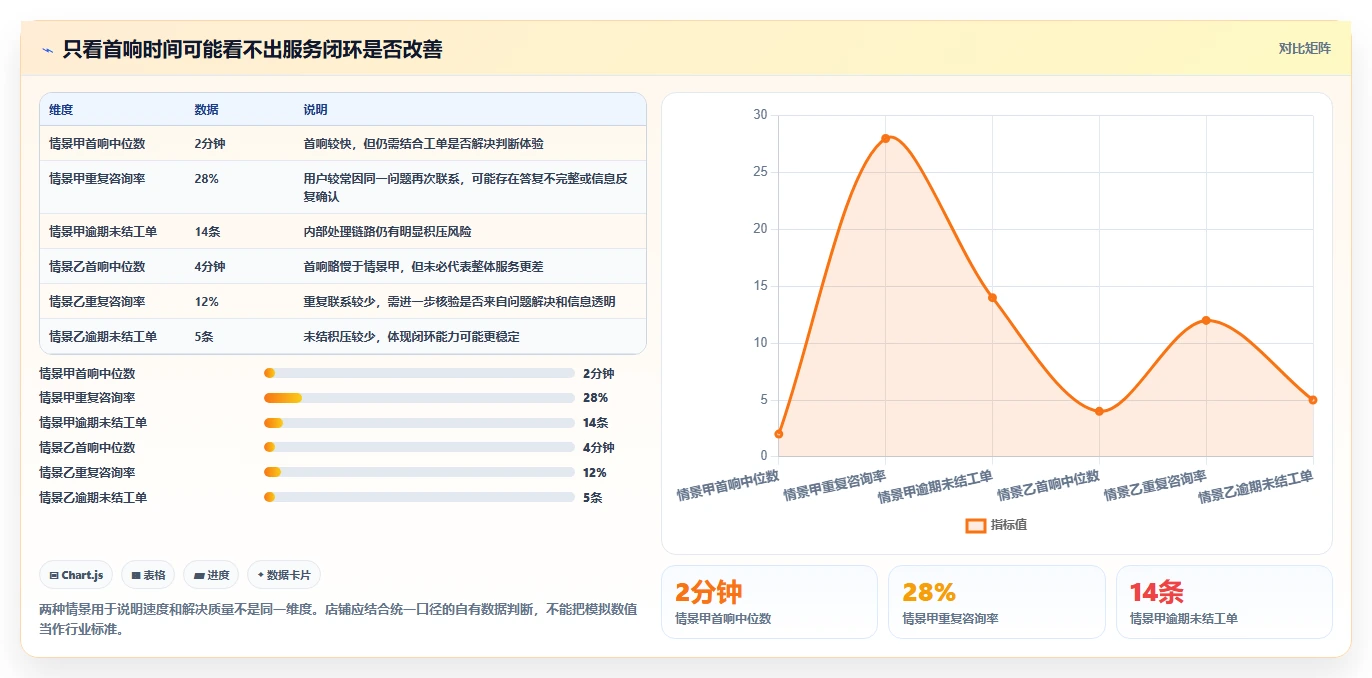Click description starting 首响略慢于情景甲
1372x678 pixels.
pyautogui.click(x=424, y=267)
